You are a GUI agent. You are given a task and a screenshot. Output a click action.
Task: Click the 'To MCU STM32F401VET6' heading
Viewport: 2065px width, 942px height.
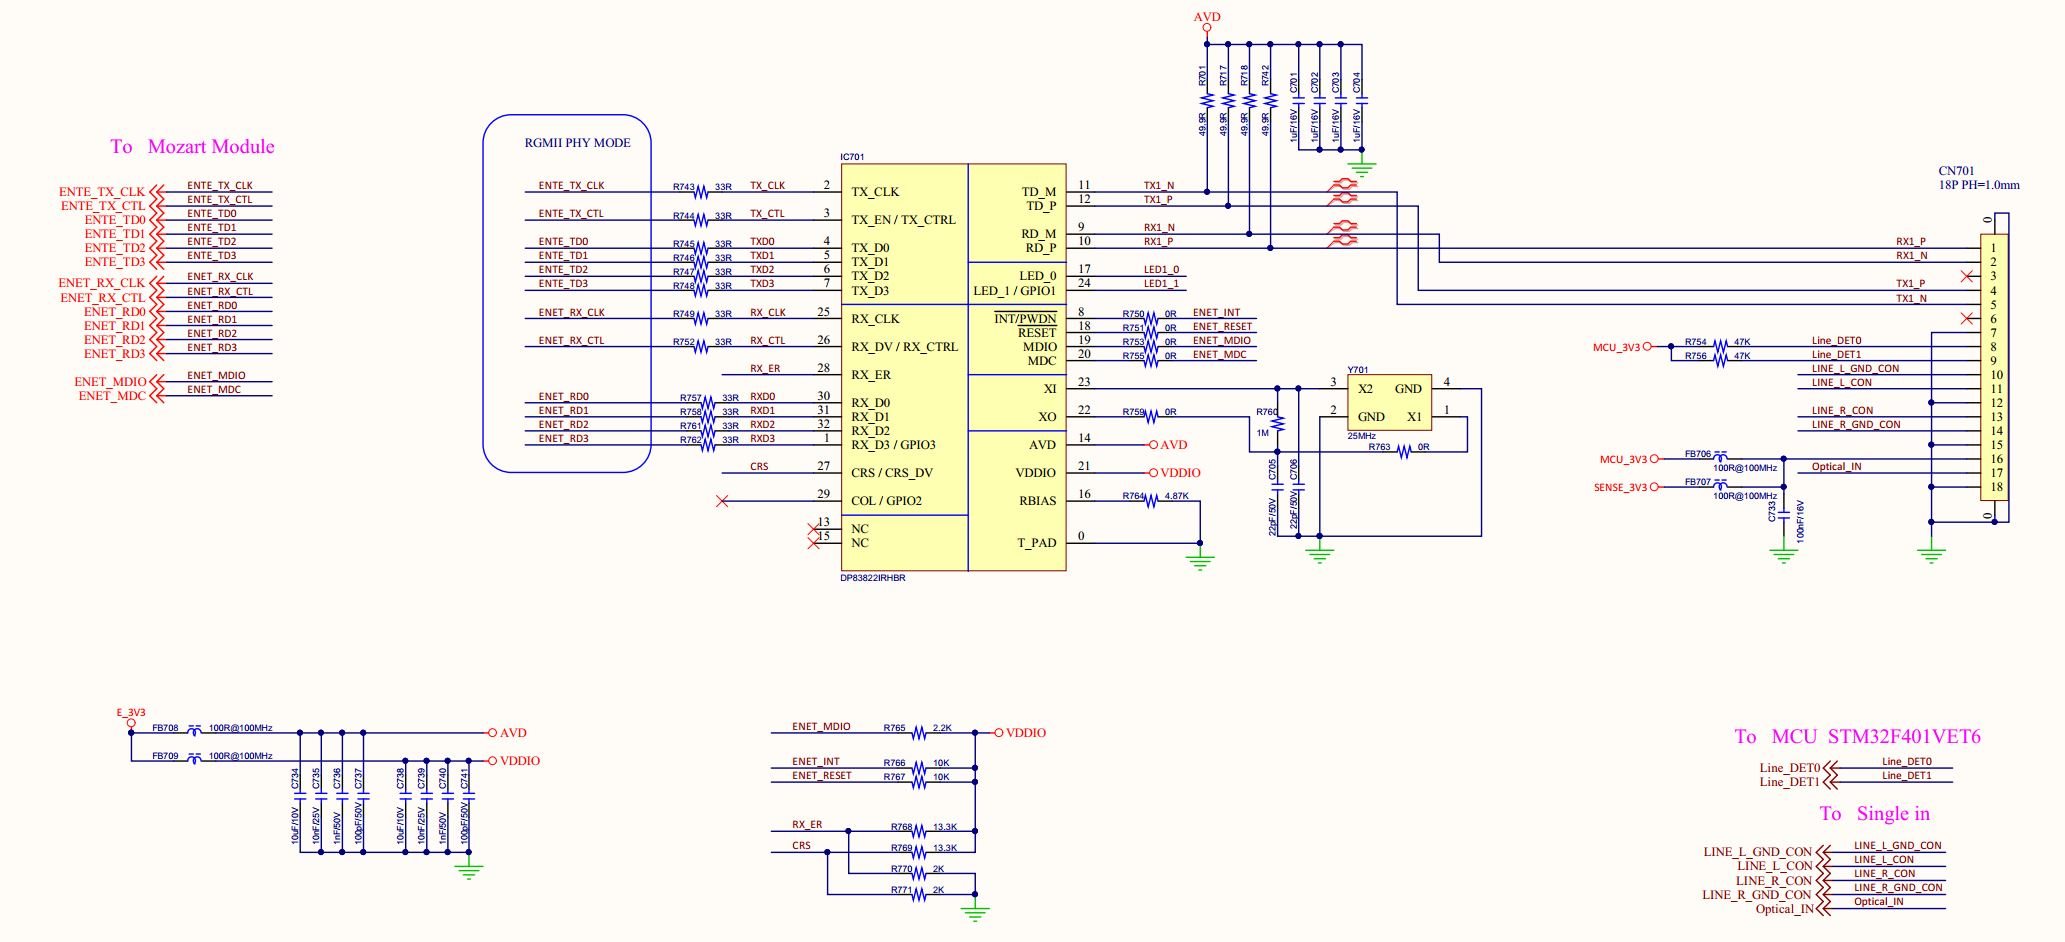tap(1857, 737)
